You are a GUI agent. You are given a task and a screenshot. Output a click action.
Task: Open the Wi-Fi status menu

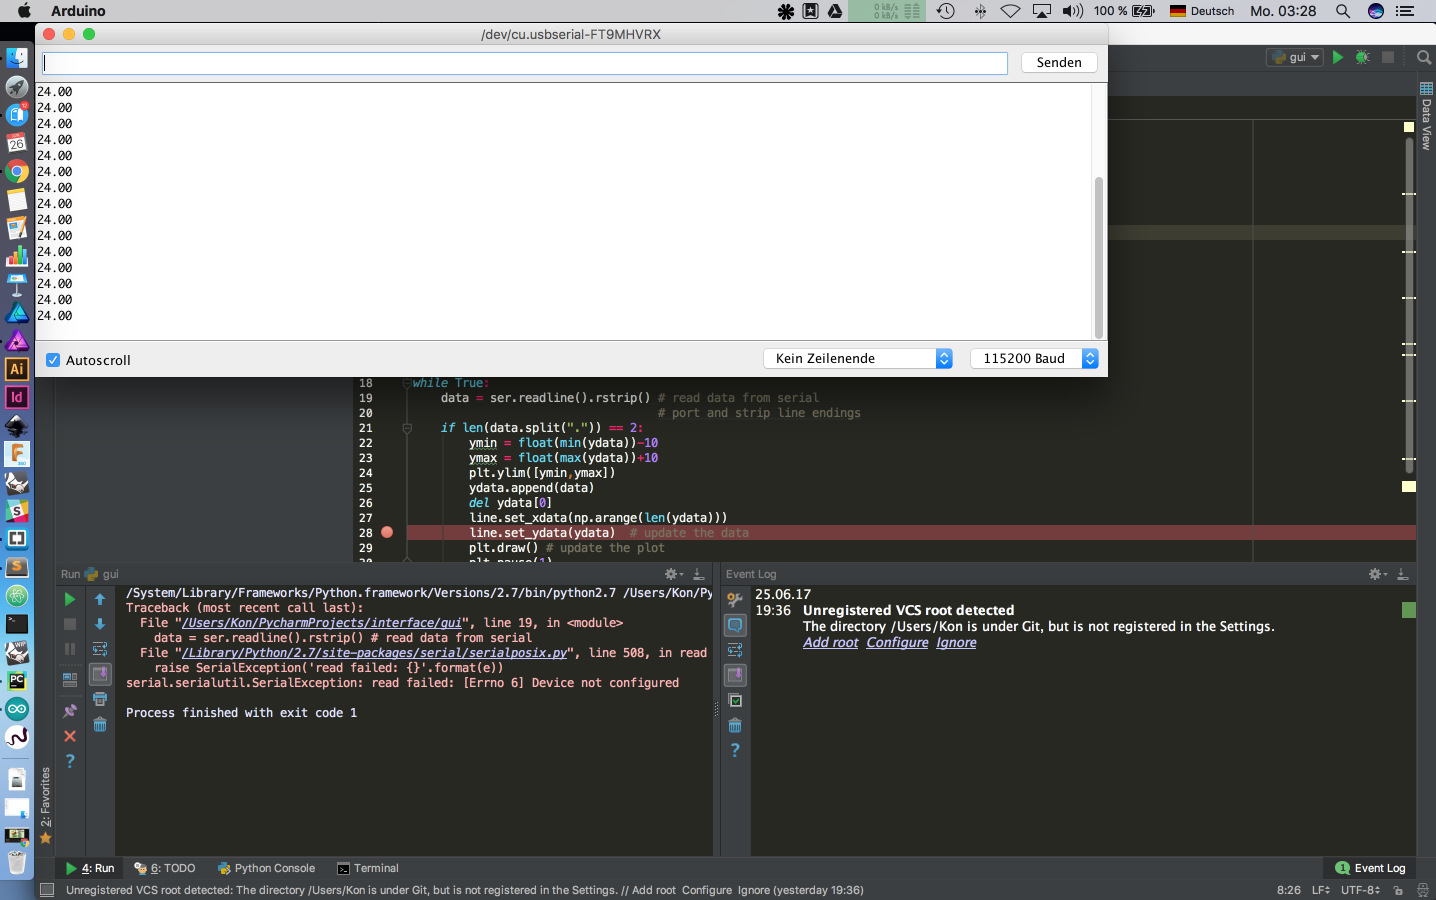click(1011, 11)
